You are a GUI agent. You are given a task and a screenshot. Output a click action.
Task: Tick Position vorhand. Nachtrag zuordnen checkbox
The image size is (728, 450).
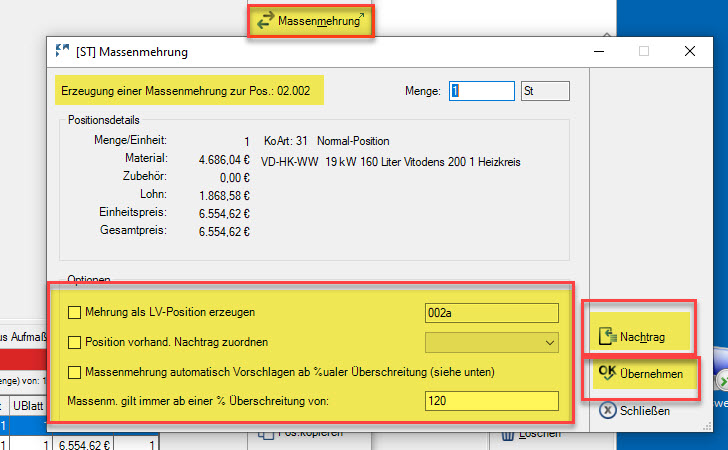(x=75, y=343)
